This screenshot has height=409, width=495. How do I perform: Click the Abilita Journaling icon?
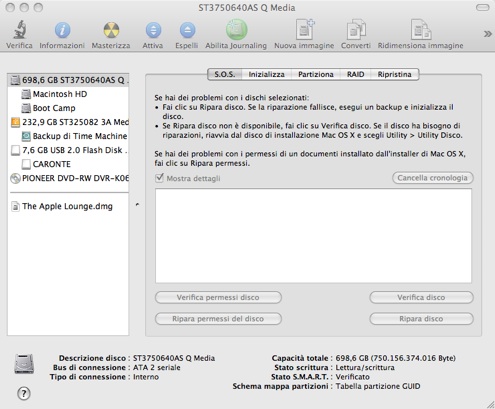[x=236, y=29]
